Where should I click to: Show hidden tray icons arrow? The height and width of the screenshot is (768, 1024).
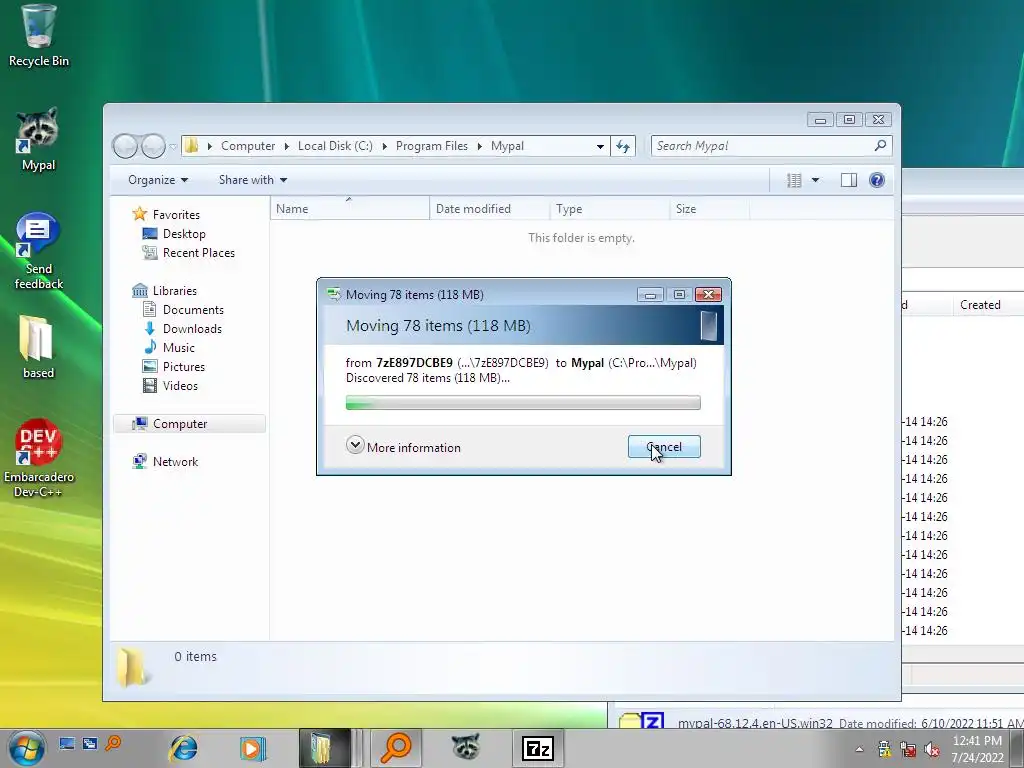point(859,750)
